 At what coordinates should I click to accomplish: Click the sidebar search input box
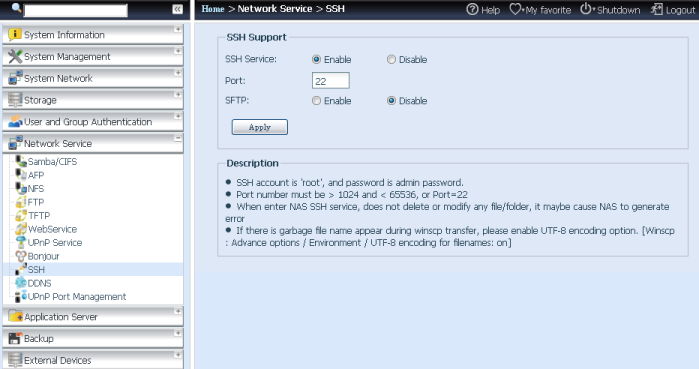coord(75,10)
